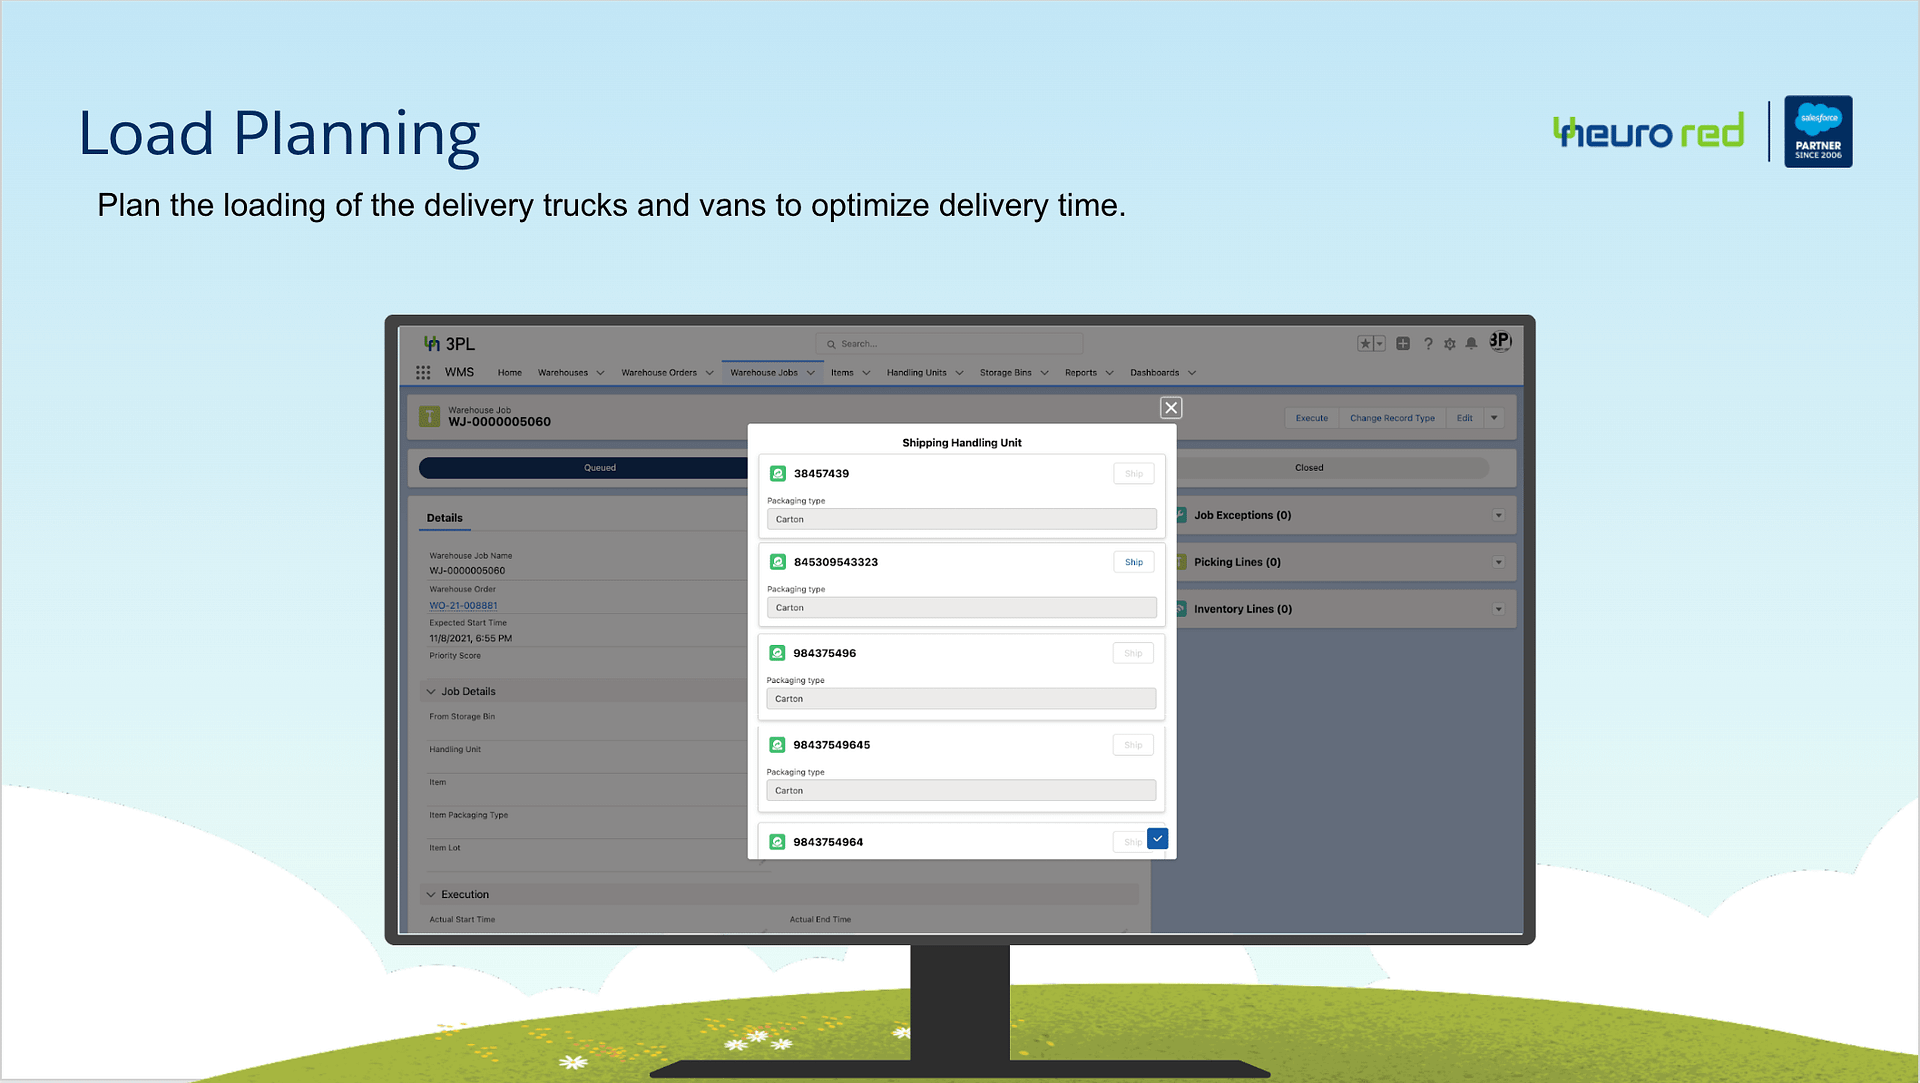Click the handling unit icon for 984375496
The width and height of the screenshot is (1920, 1083).
click(x=777, y=653)
